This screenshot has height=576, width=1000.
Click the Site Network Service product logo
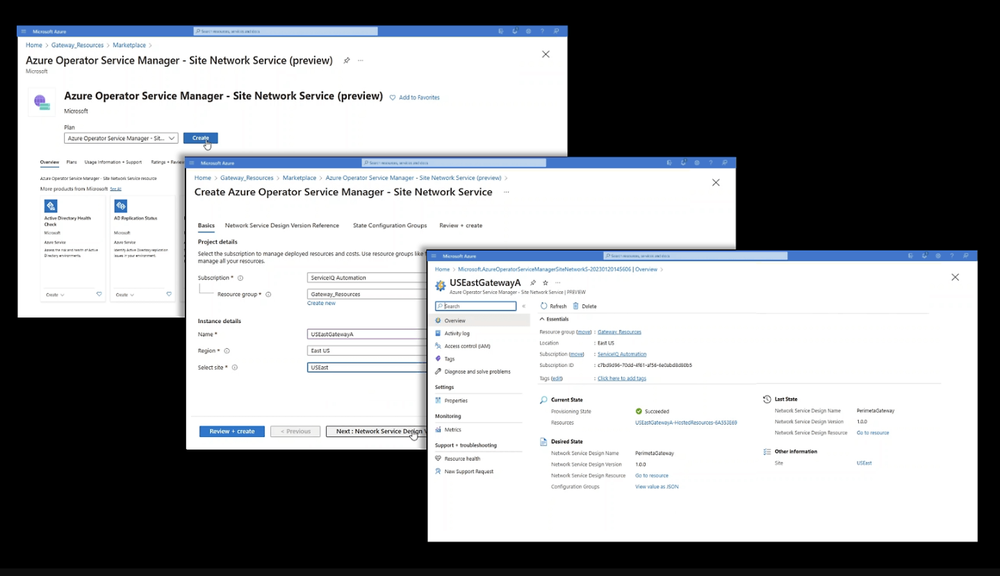[41, 102]
